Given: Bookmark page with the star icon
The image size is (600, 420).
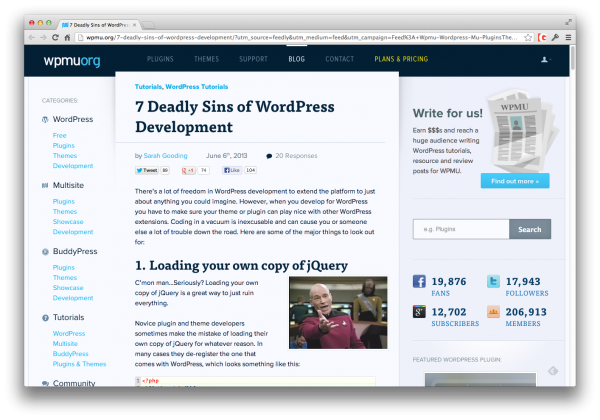Looking at the screenshot, I should 528,37.
